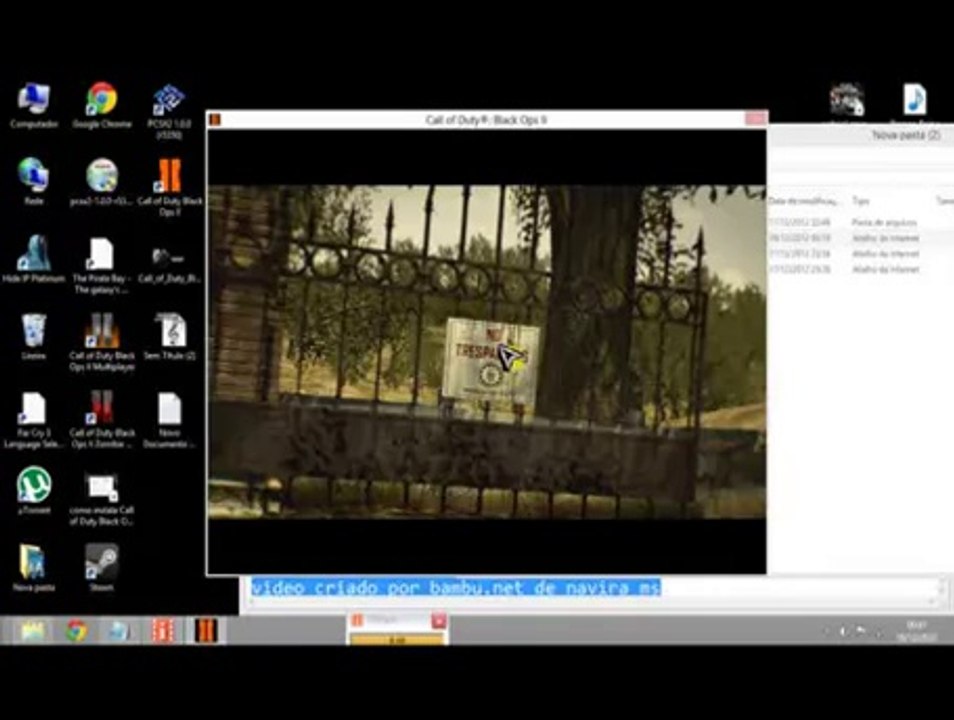Click the No Trespassing sign in game video

[x=492, y=363]
